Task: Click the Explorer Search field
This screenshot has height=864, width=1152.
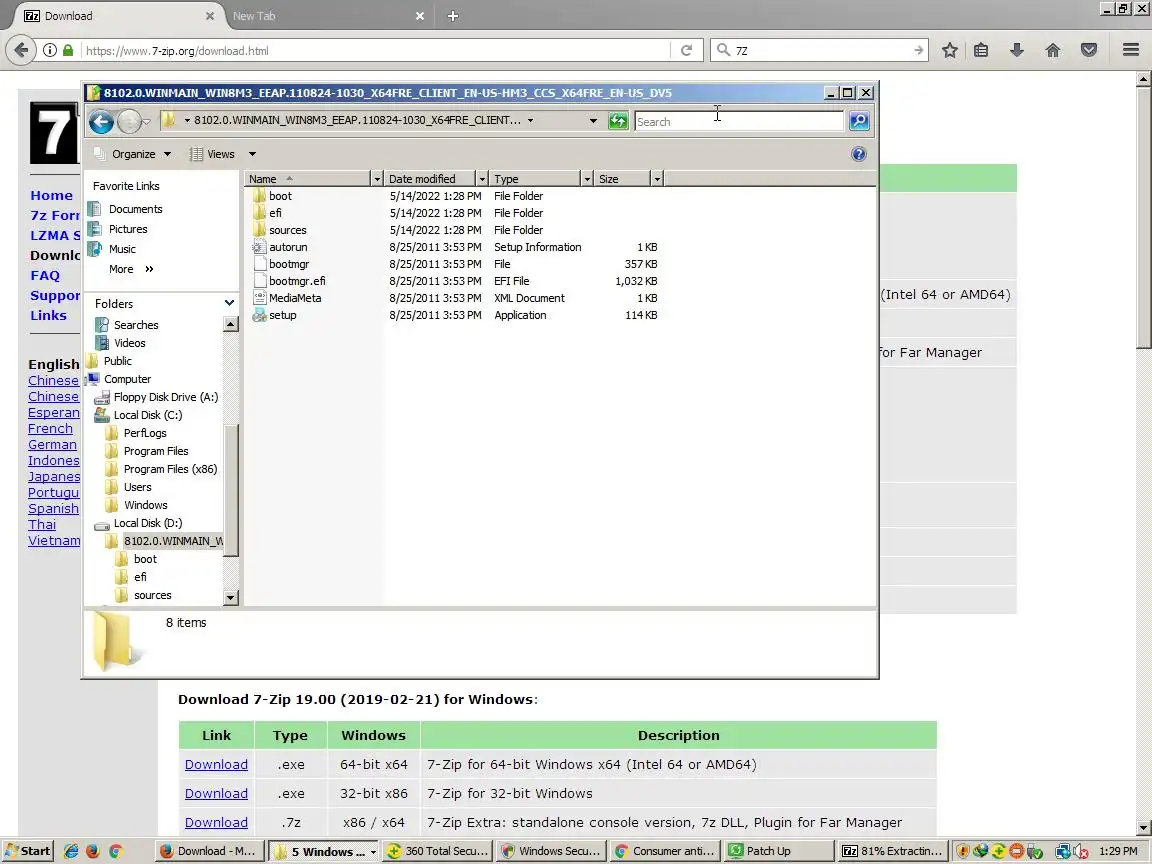Action: 739,121
